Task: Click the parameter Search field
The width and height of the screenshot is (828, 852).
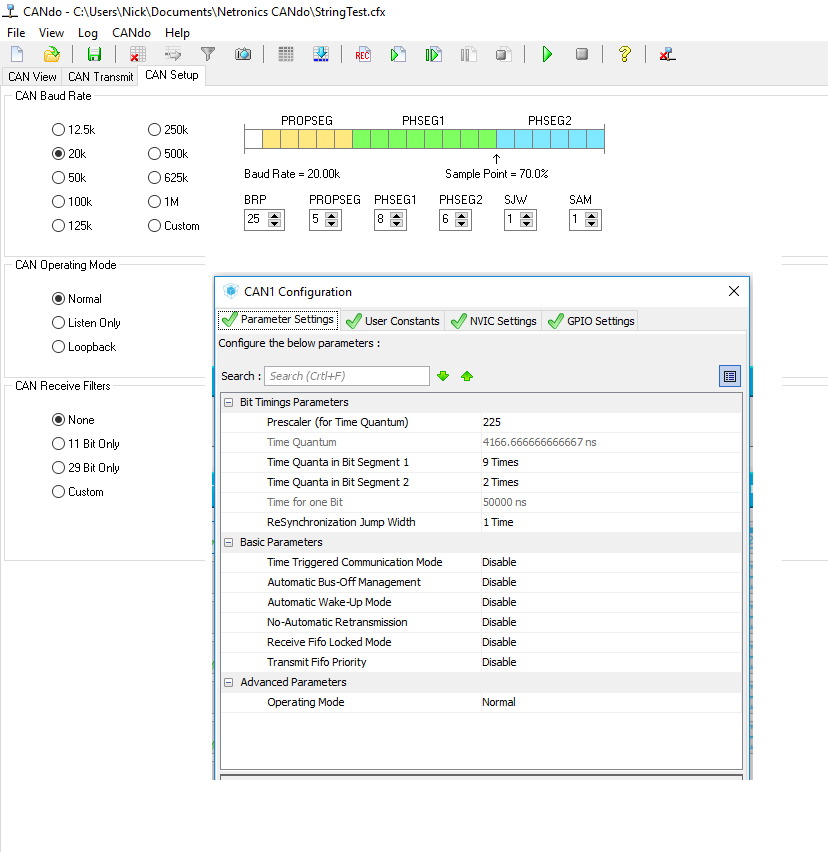Action: tap(347, 376)
